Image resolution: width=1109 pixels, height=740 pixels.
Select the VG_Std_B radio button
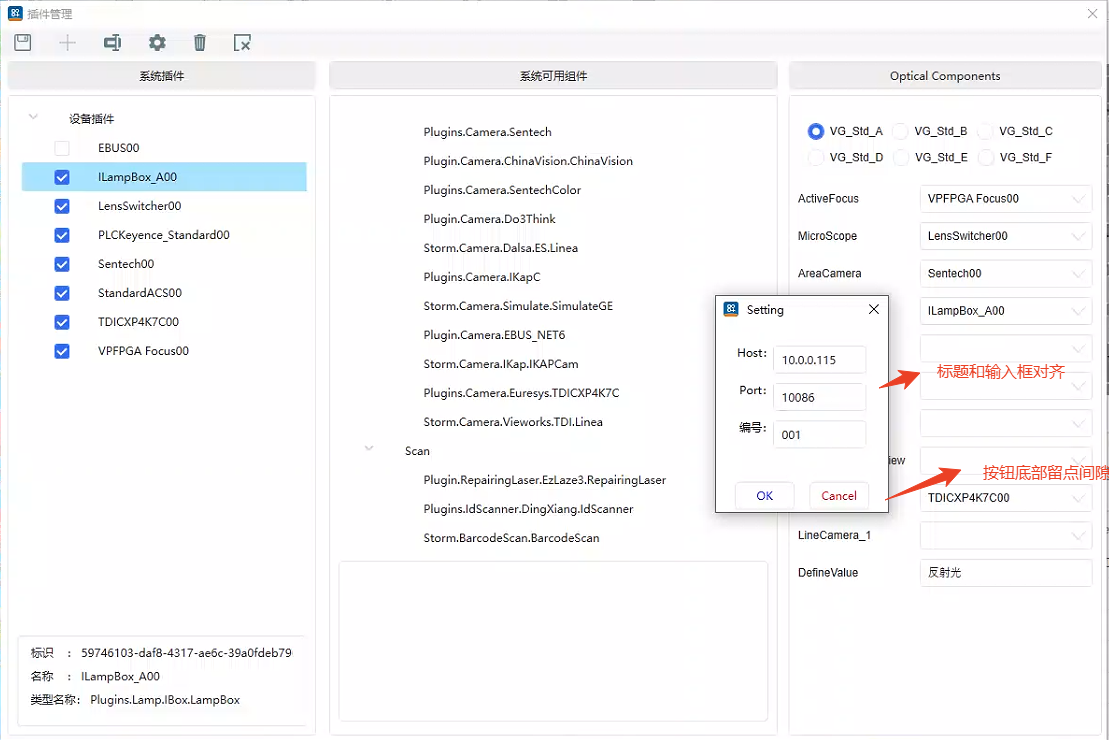coord(900,131)
